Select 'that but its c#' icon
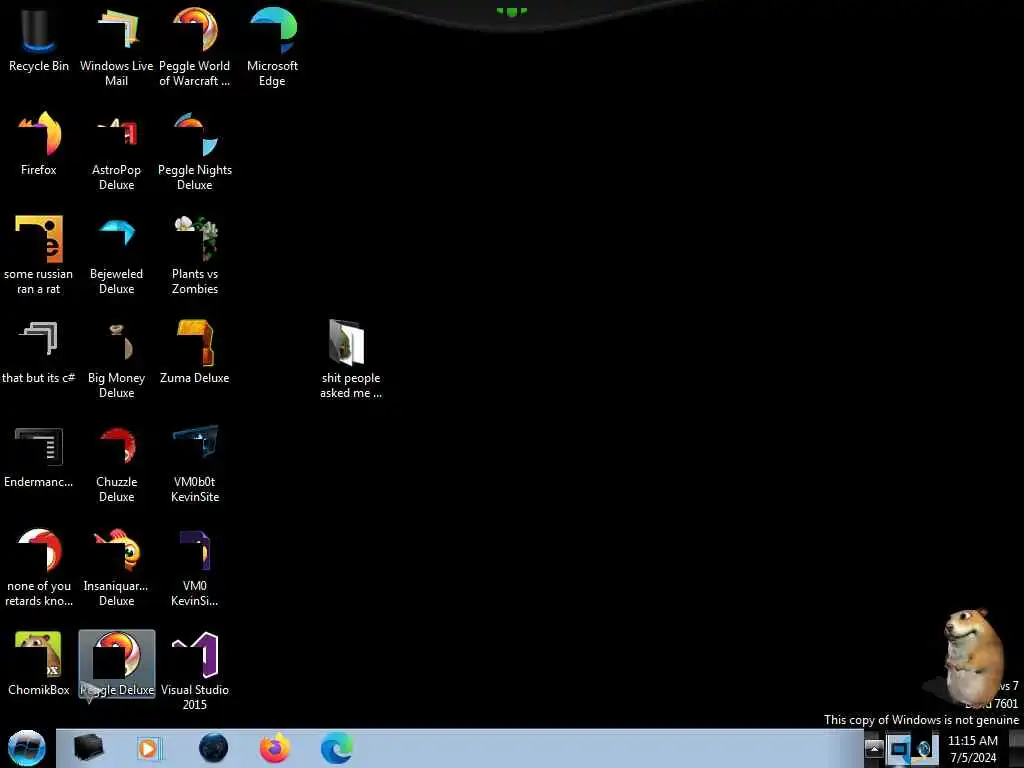Viewport: 1024px width, 768px height. [x=39, y=351]
